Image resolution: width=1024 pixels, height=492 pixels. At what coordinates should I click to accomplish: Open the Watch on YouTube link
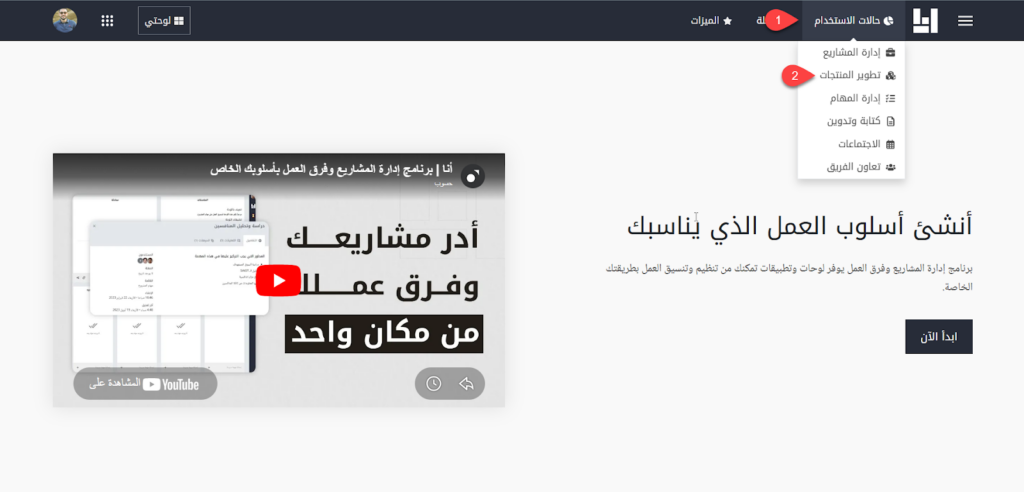145,384
